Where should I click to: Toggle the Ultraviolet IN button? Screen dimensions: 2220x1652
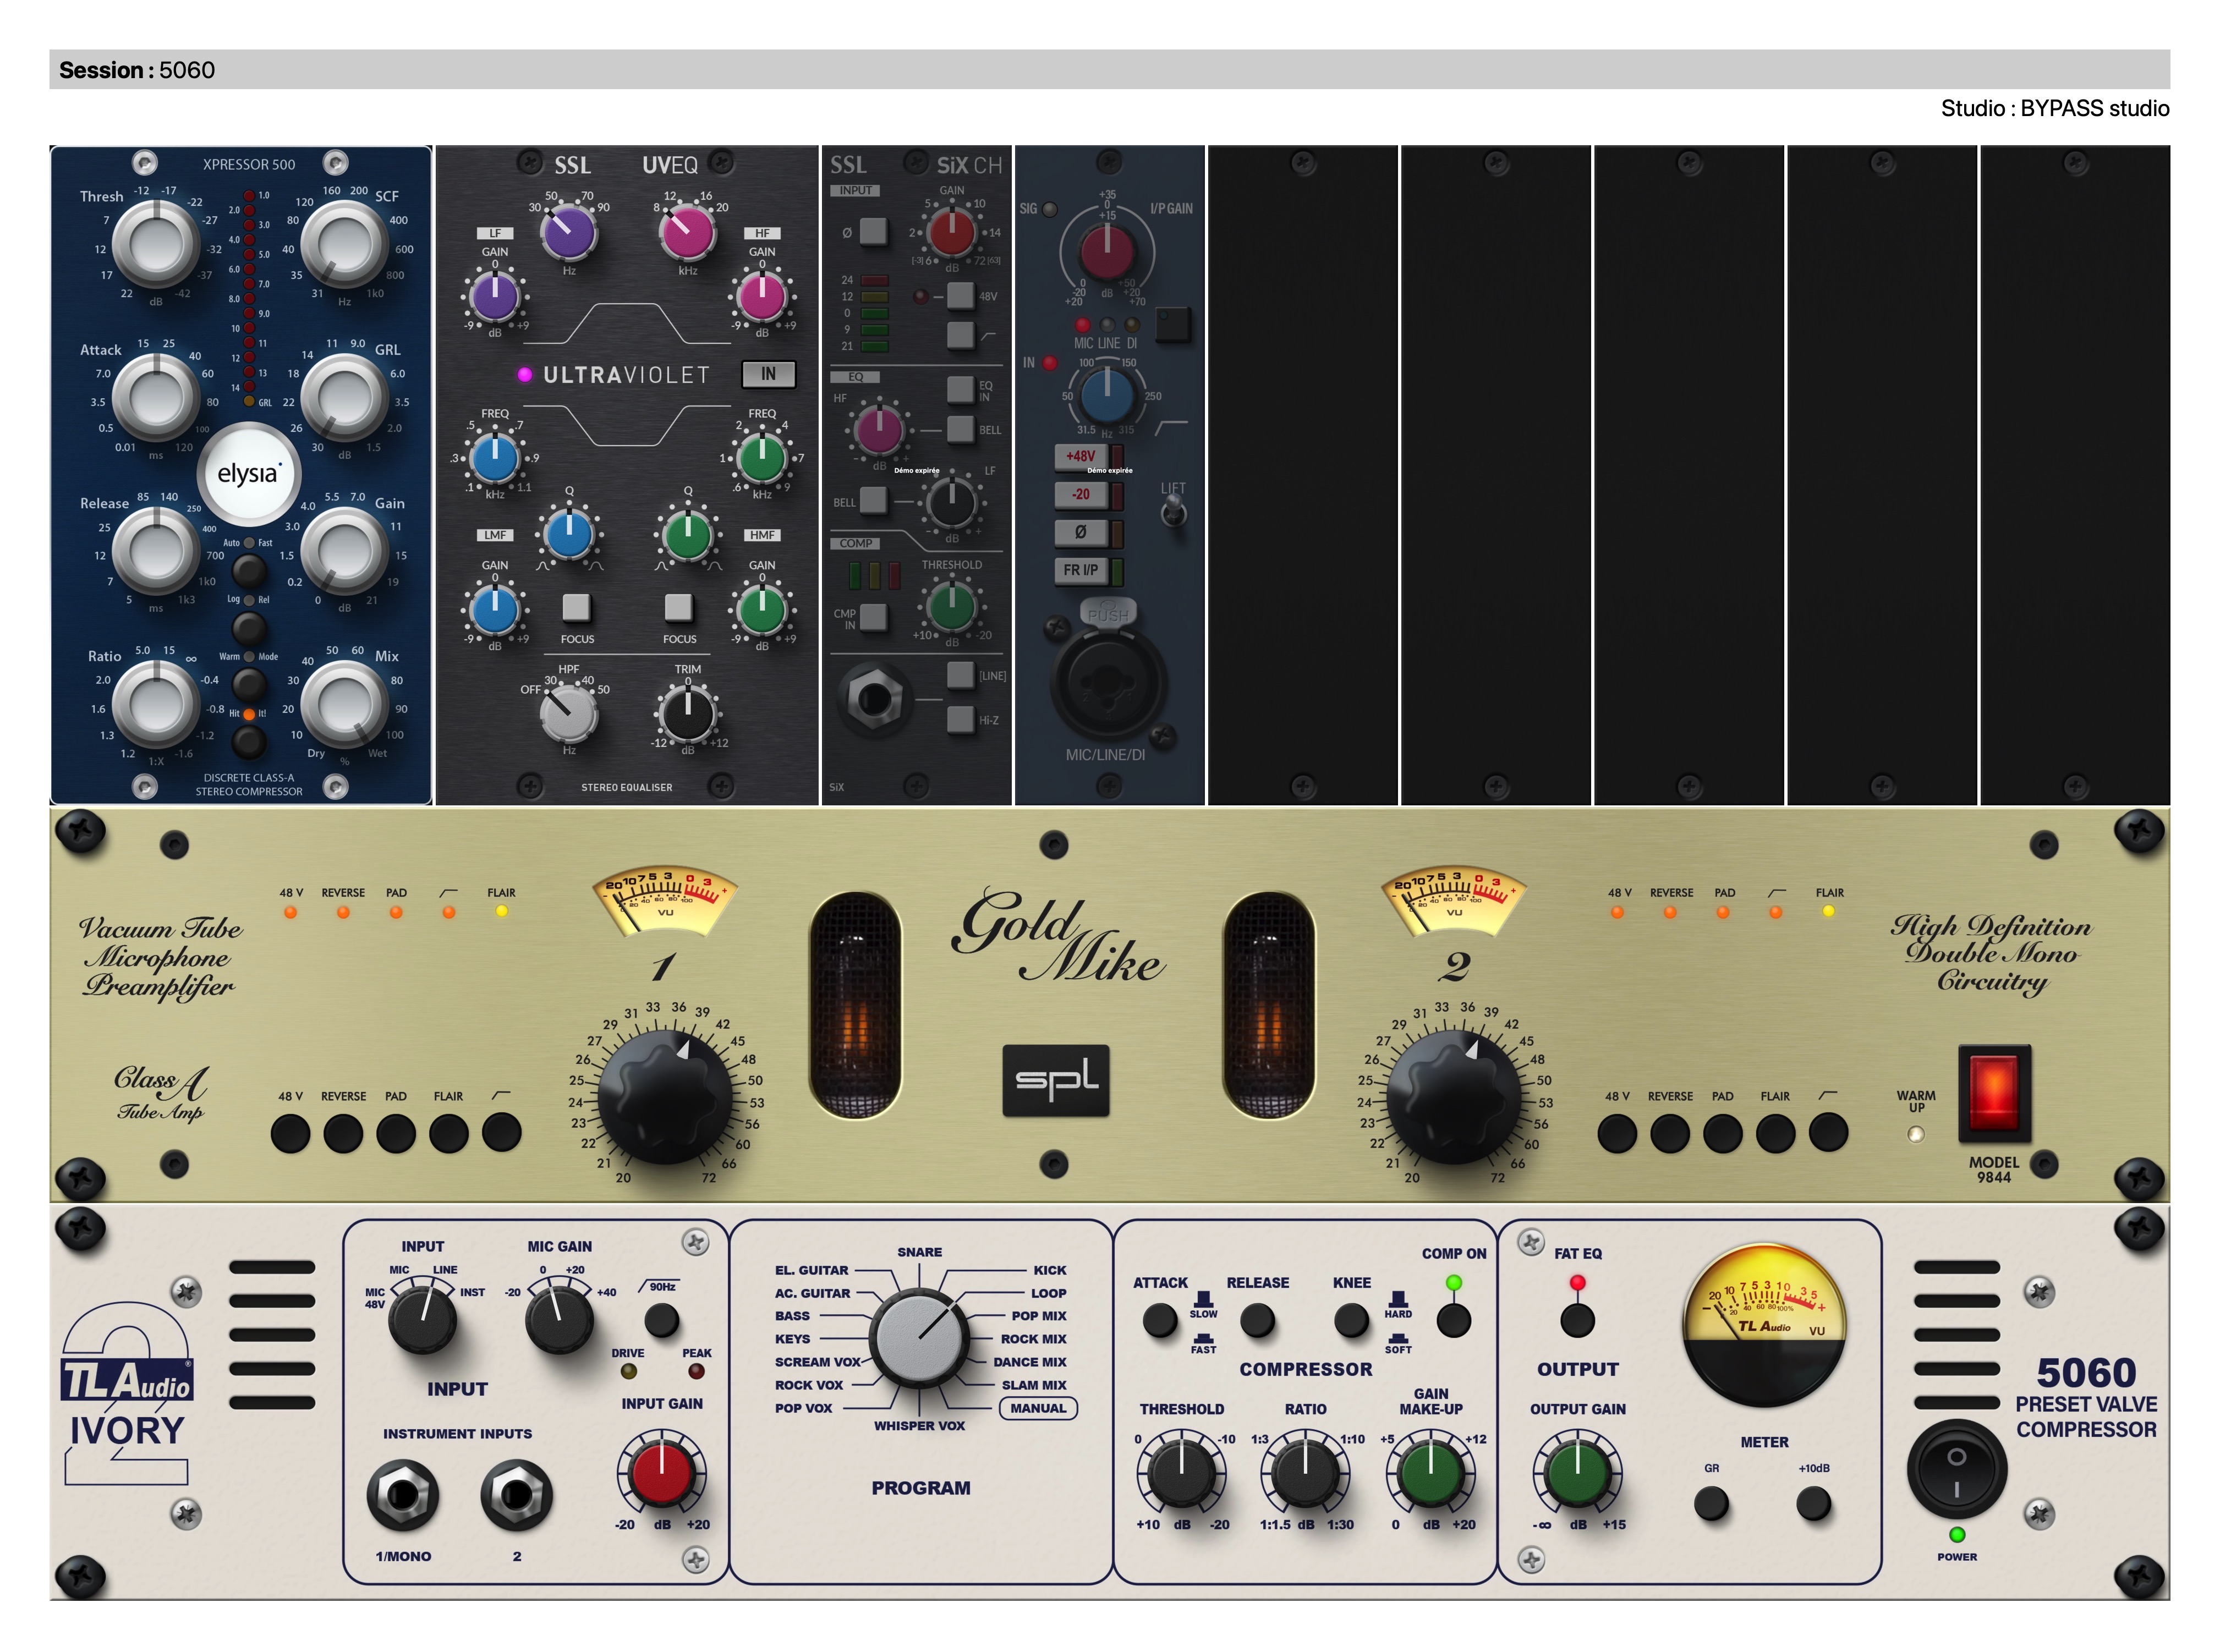pos(768,374)
